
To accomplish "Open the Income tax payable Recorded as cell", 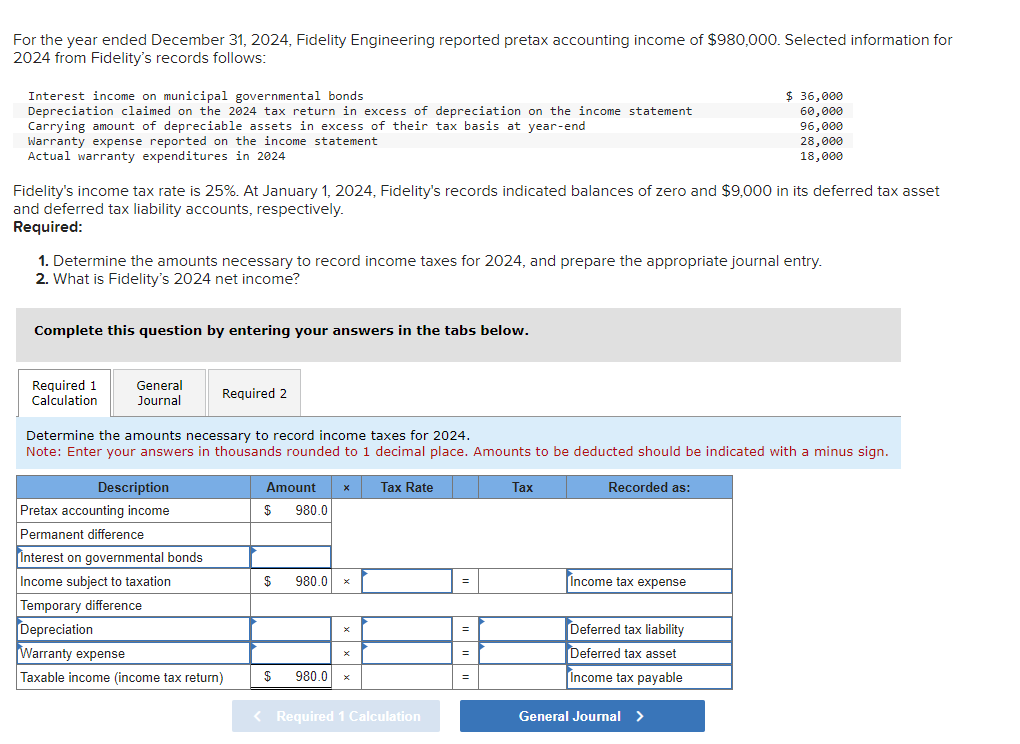I will (x=648, y=677).
